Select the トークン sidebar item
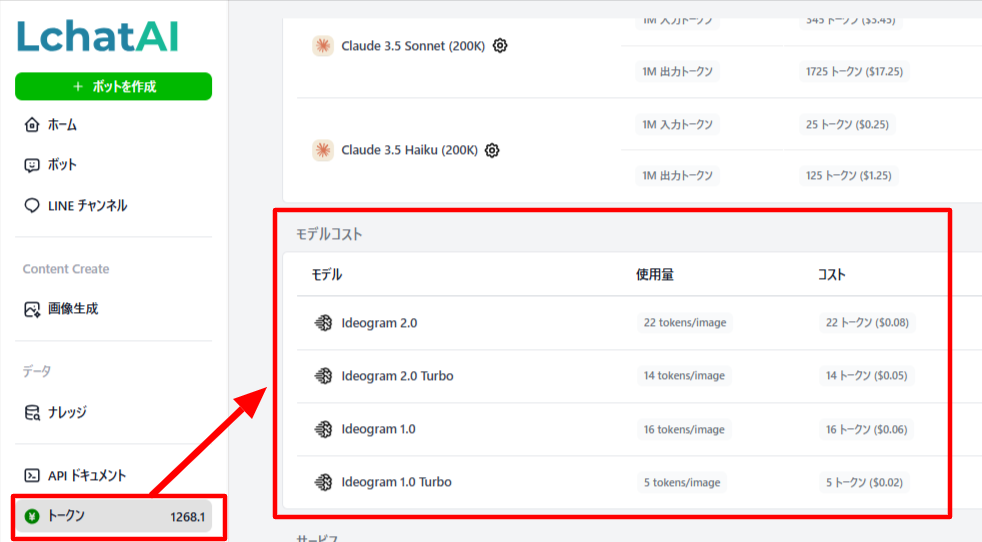This screenshot has height=542, width=982. [68, 516]
